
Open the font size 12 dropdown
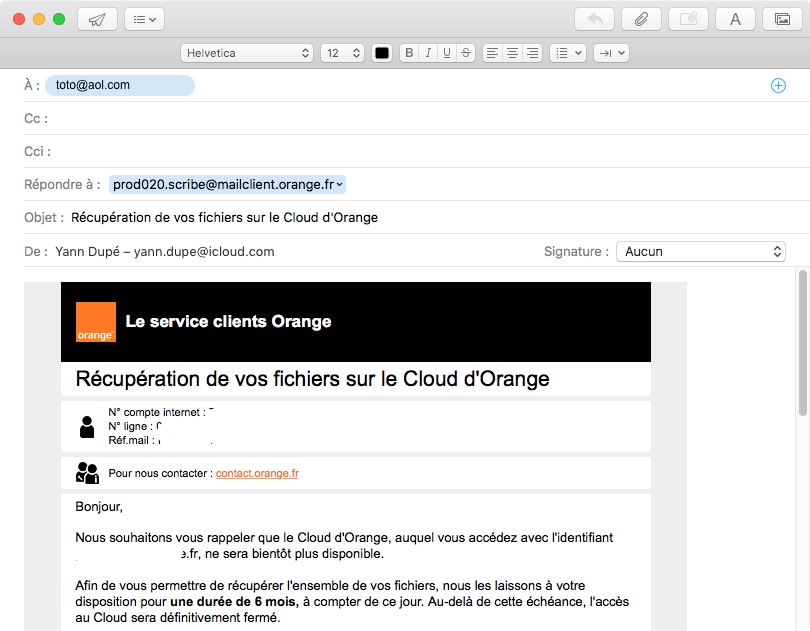tap(342, 53)
